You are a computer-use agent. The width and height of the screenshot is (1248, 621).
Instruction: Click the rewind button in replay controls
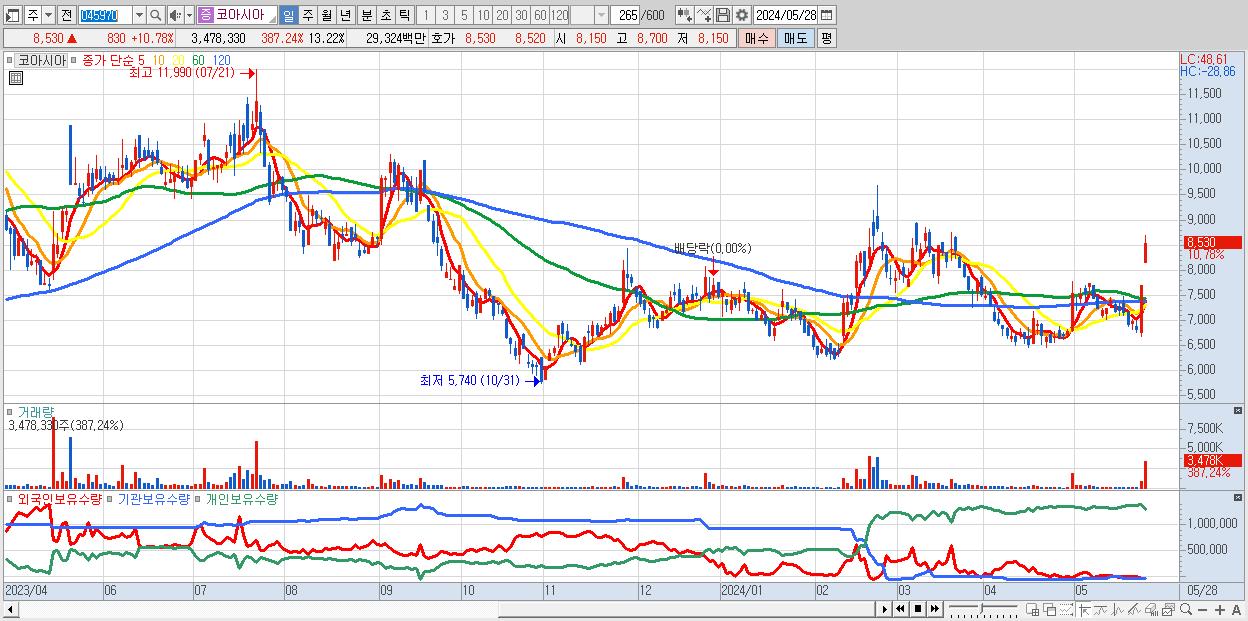coord(900,609)
